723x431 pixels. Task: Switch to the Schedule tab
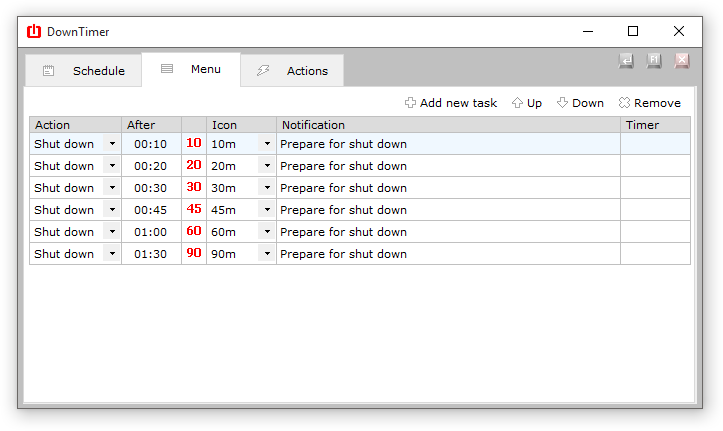(x=84, y=71)
